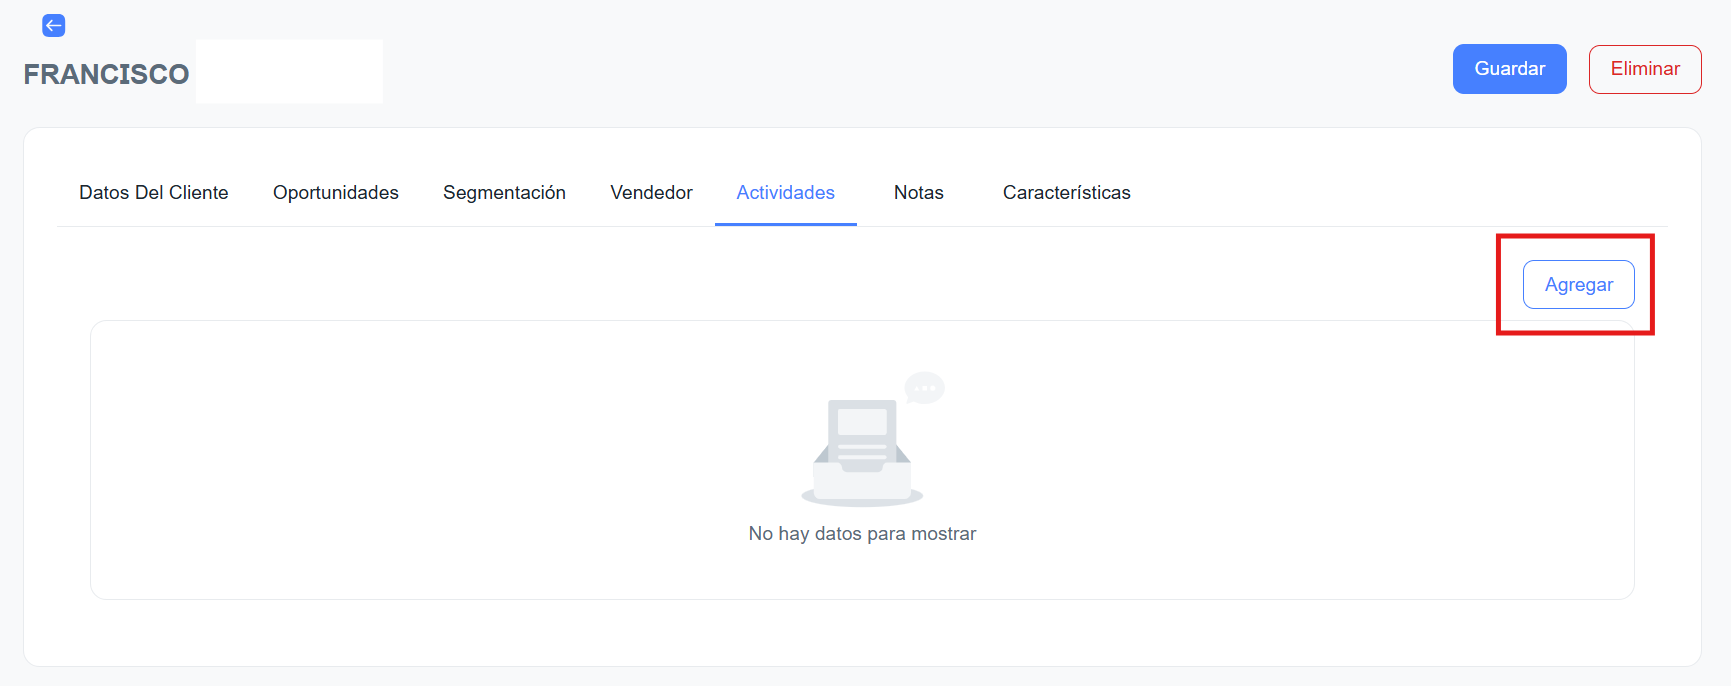The image size is (1731, 686).
Task: Save changes with the Guardar button
Action: click(x=1509, y=69)
